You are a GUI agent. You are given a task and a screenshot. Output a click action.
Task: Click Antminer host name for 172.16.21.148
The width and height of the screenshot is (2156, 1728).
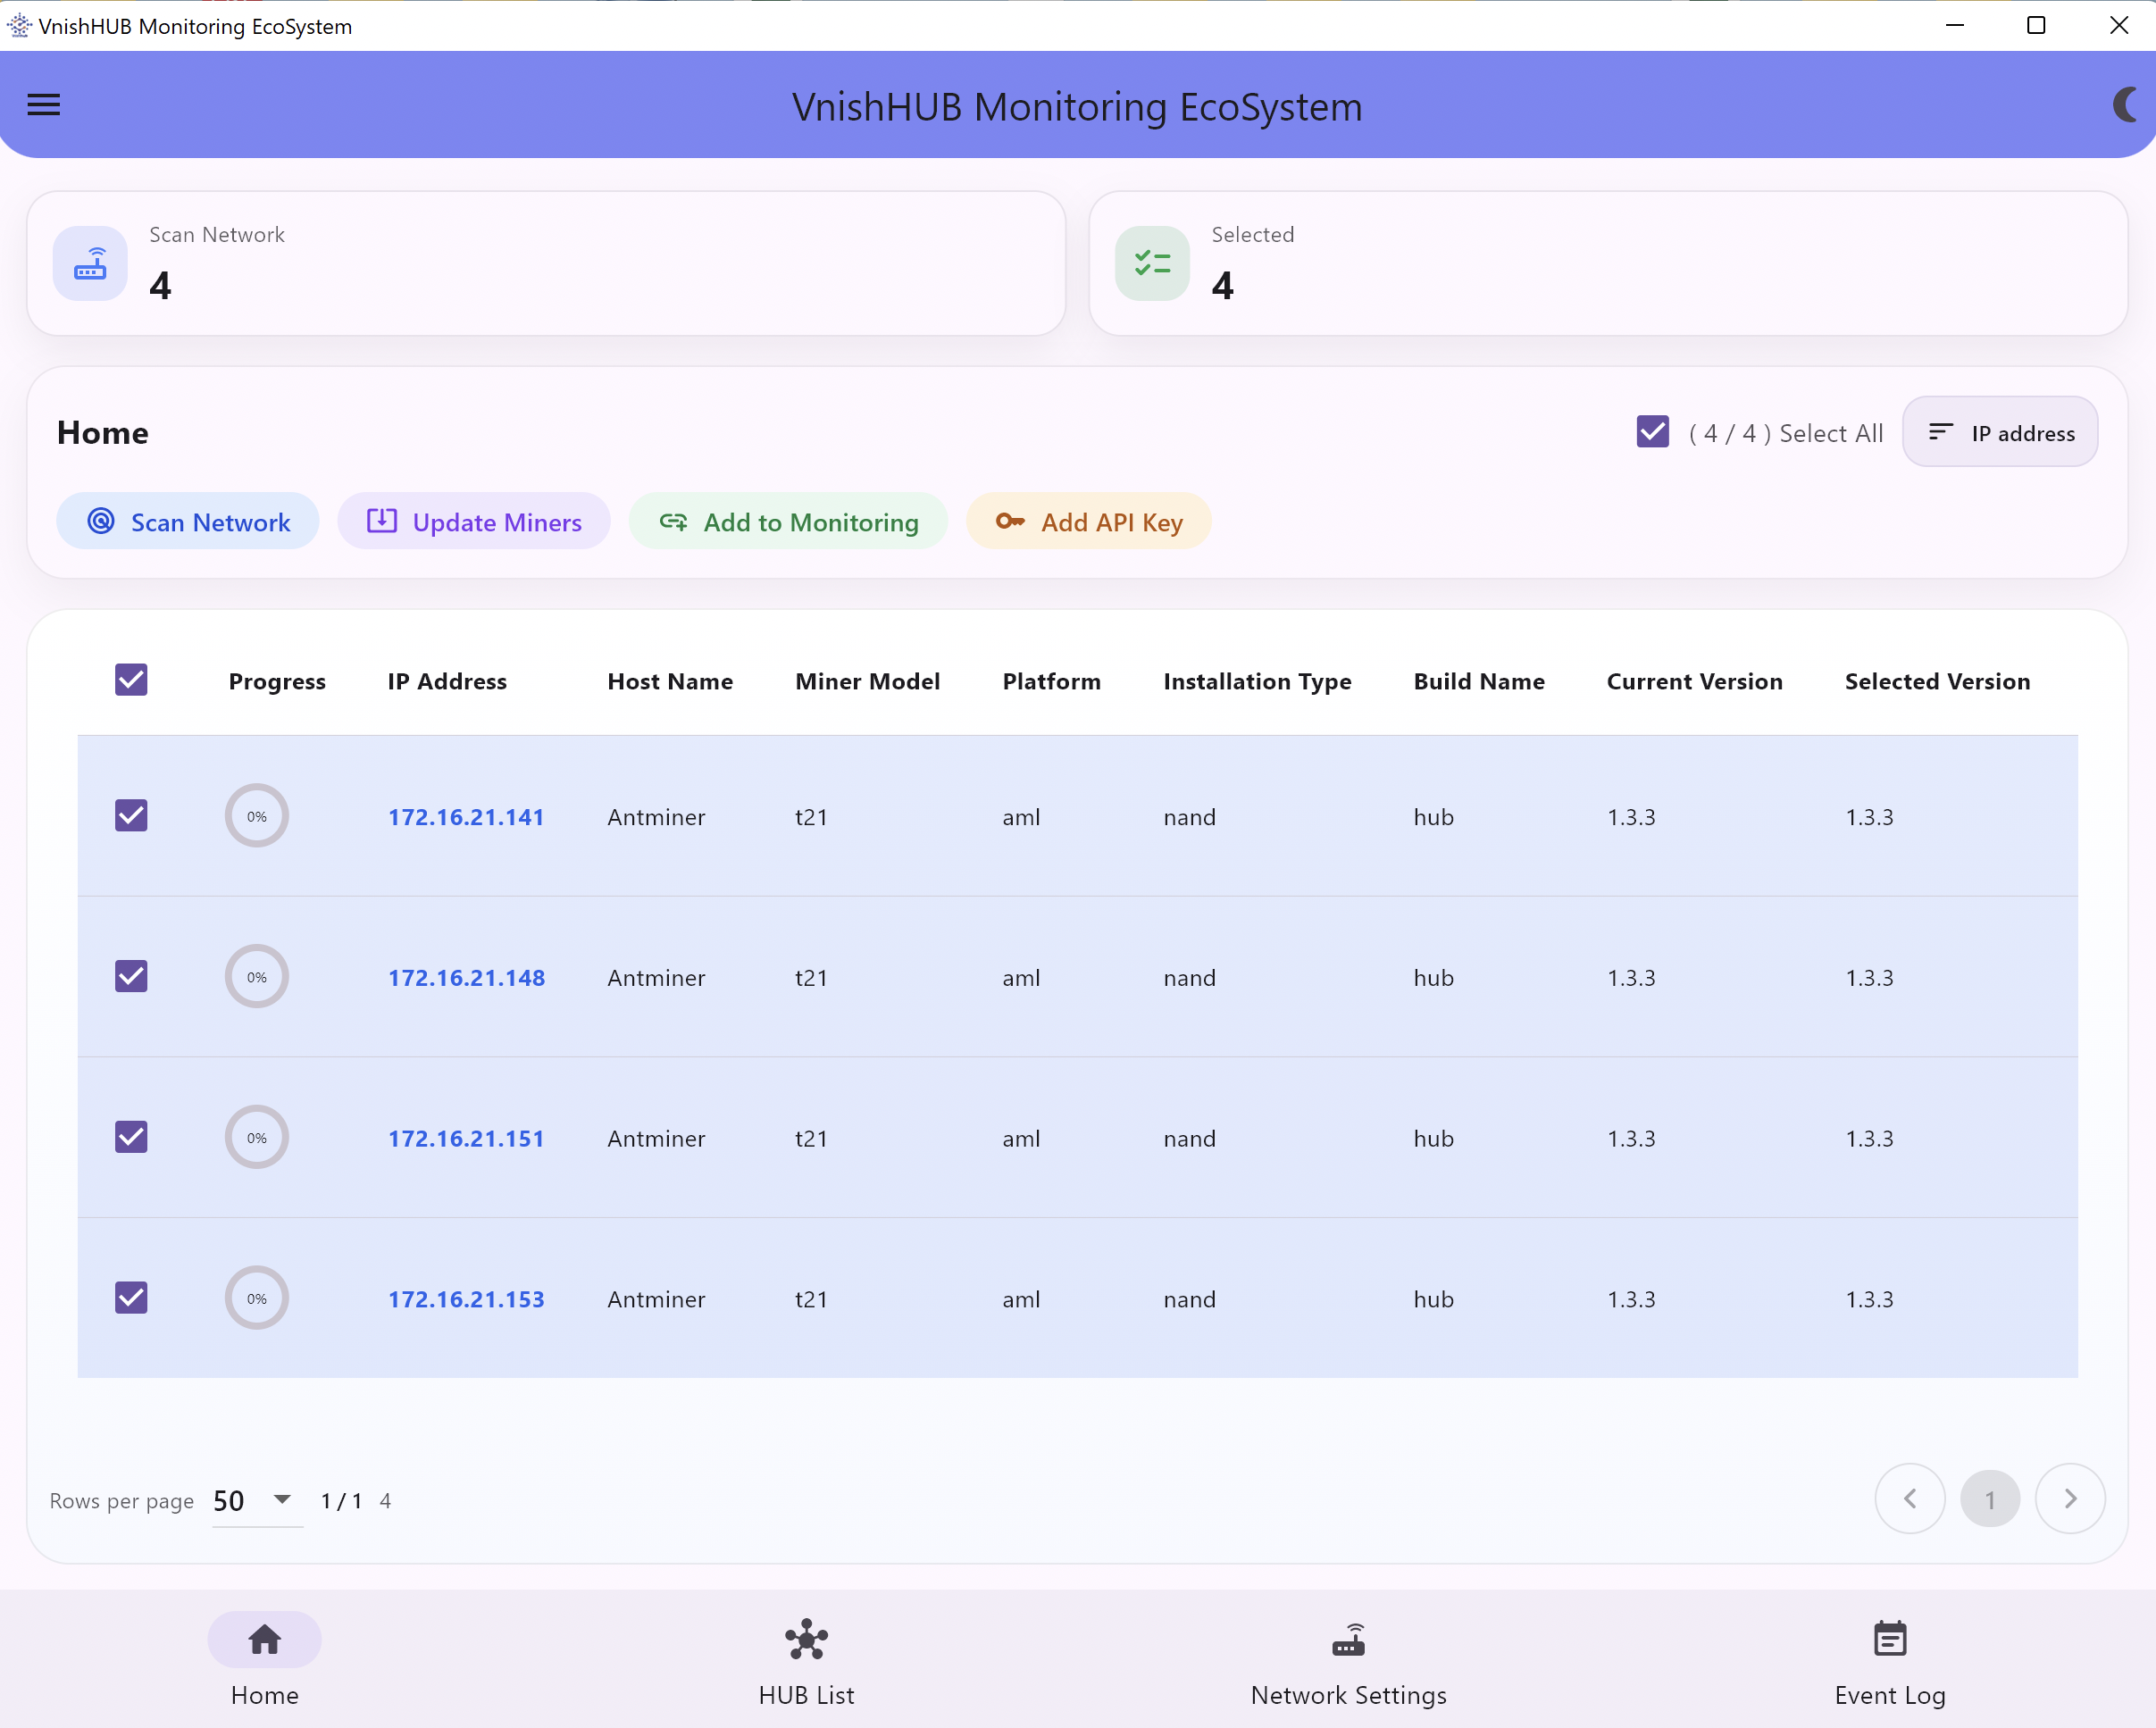[656, 977]
